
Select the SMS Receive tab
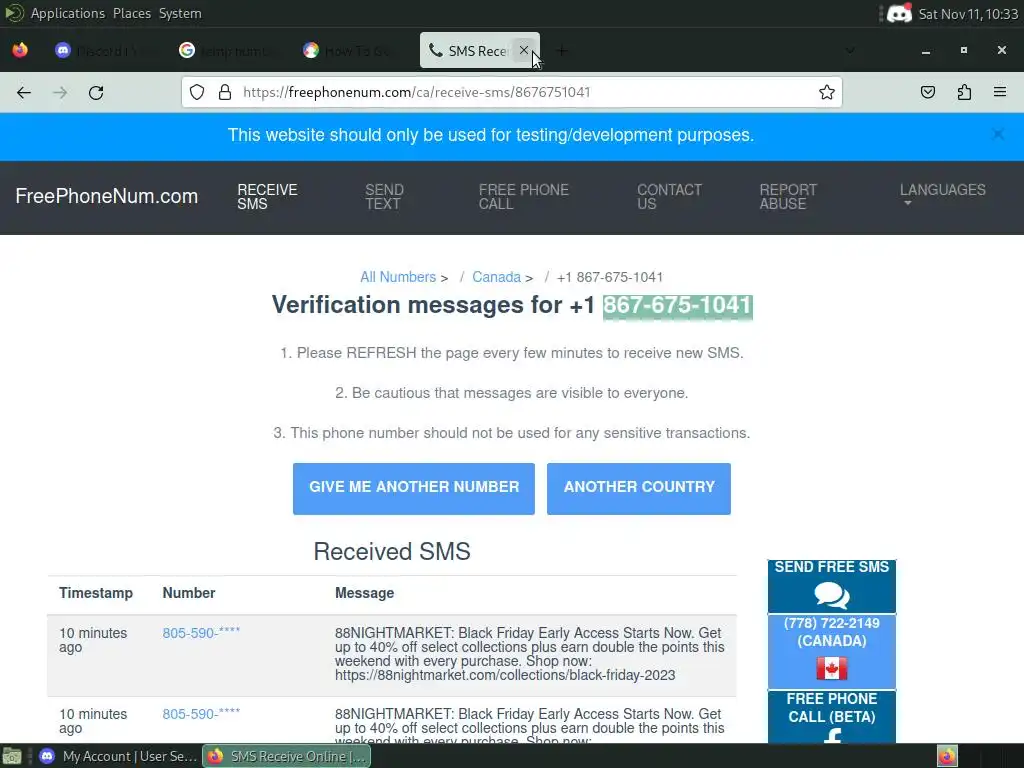point(479,50)
